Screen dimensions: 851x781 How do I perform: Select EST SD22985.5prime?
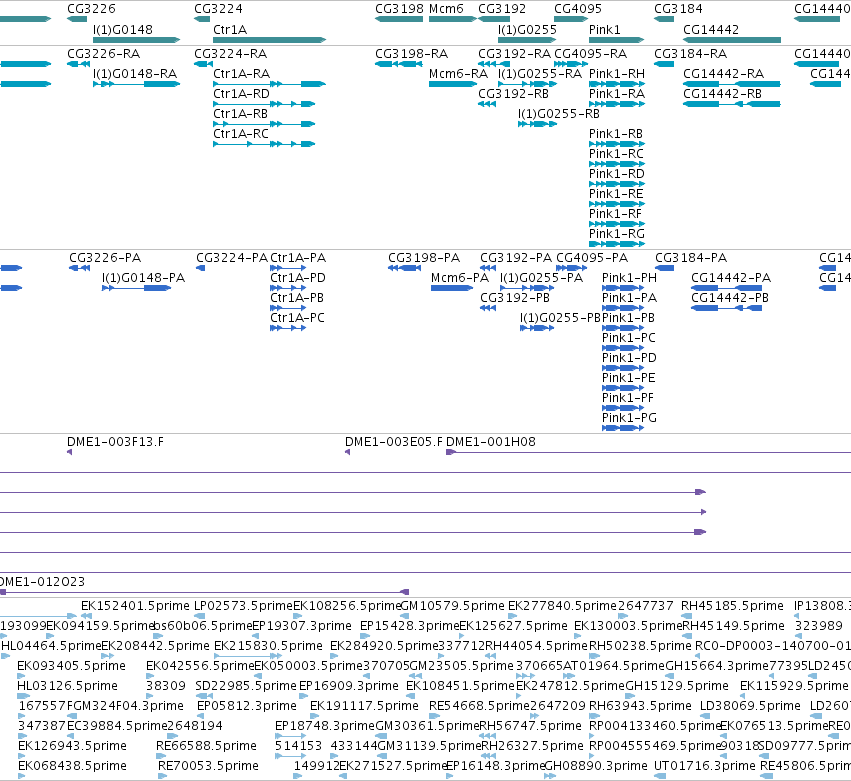click(246, 685)
